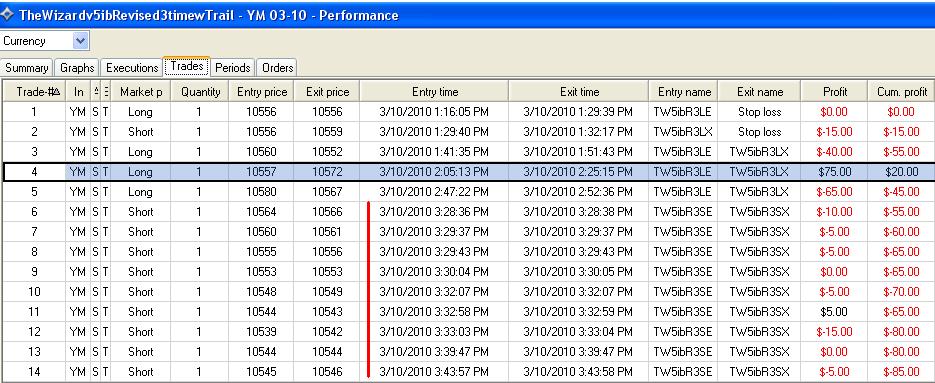Click the NinjaTrader window title icon
935x383 pixels.
[7, 14]
